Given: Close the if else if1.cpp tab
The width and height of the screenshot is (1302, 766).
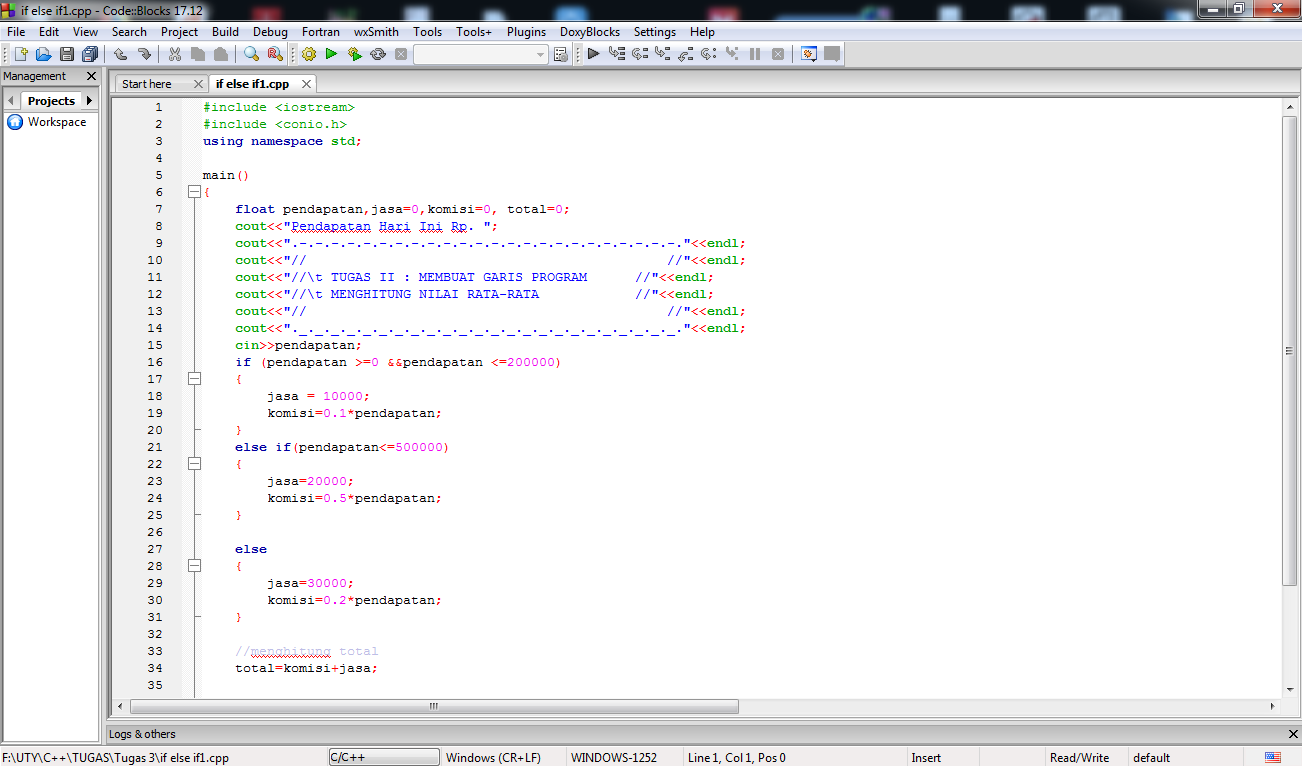Looking at the screenshot, I should pyautogui.click(x=306, y=84).
